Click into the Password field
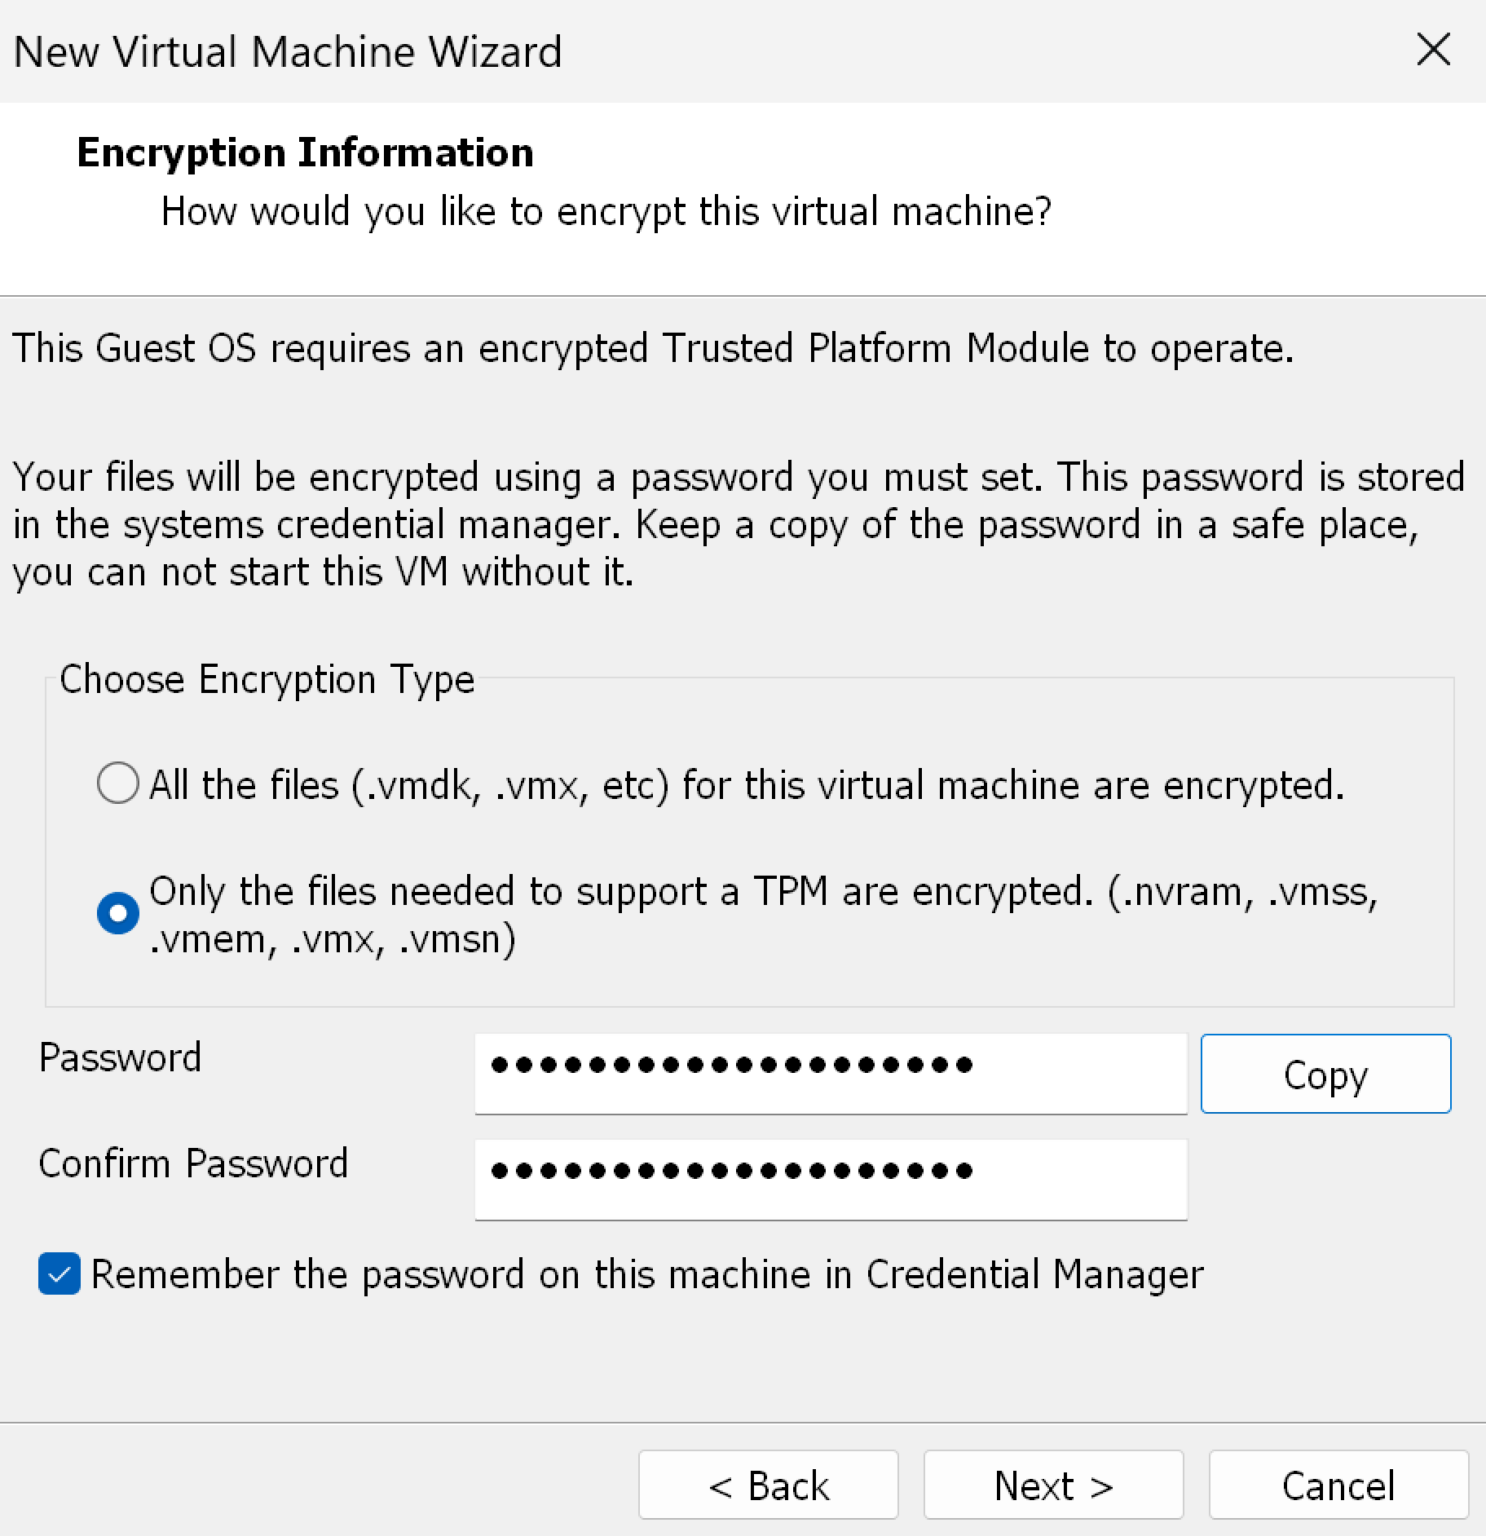The height and width of the screenshot is (1536, 1486). coord(830,1073)
